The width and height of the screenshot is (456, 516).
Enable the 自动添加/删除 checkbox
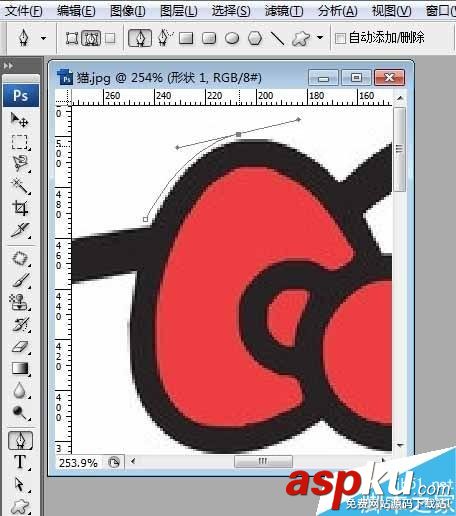340,38
